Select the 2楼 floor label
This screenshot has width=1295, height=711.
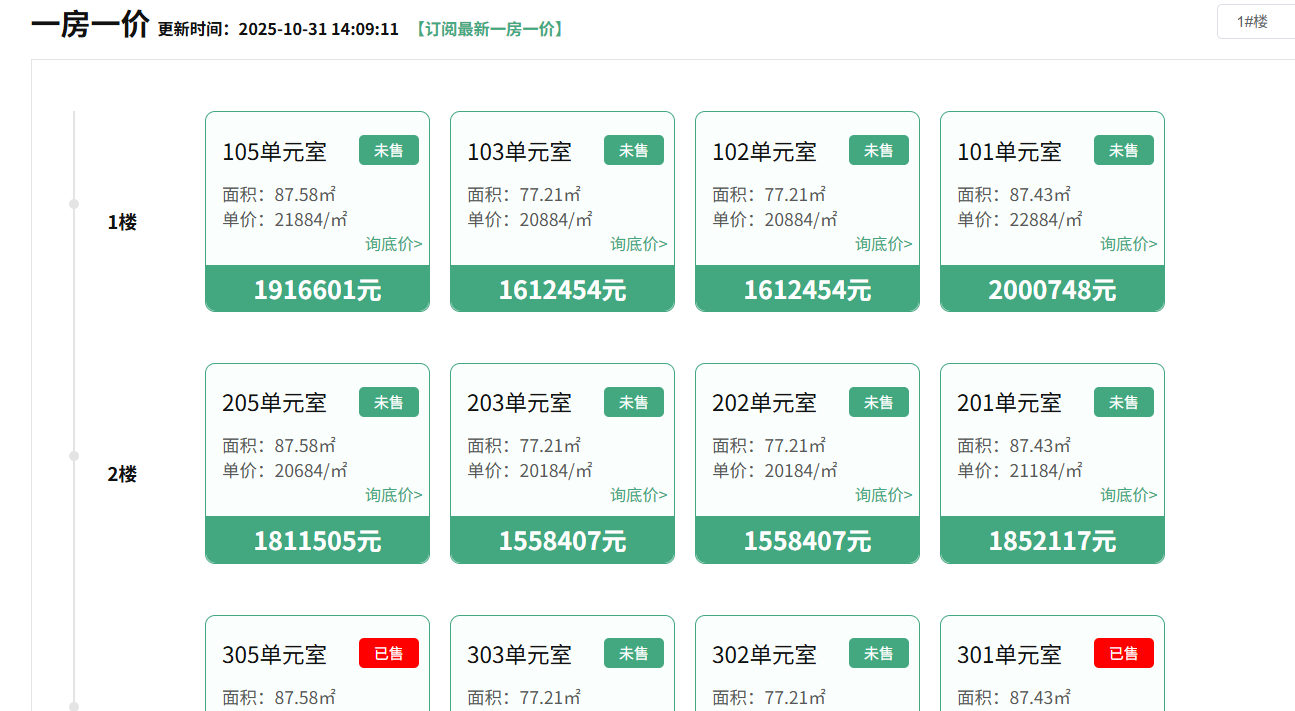122,474
